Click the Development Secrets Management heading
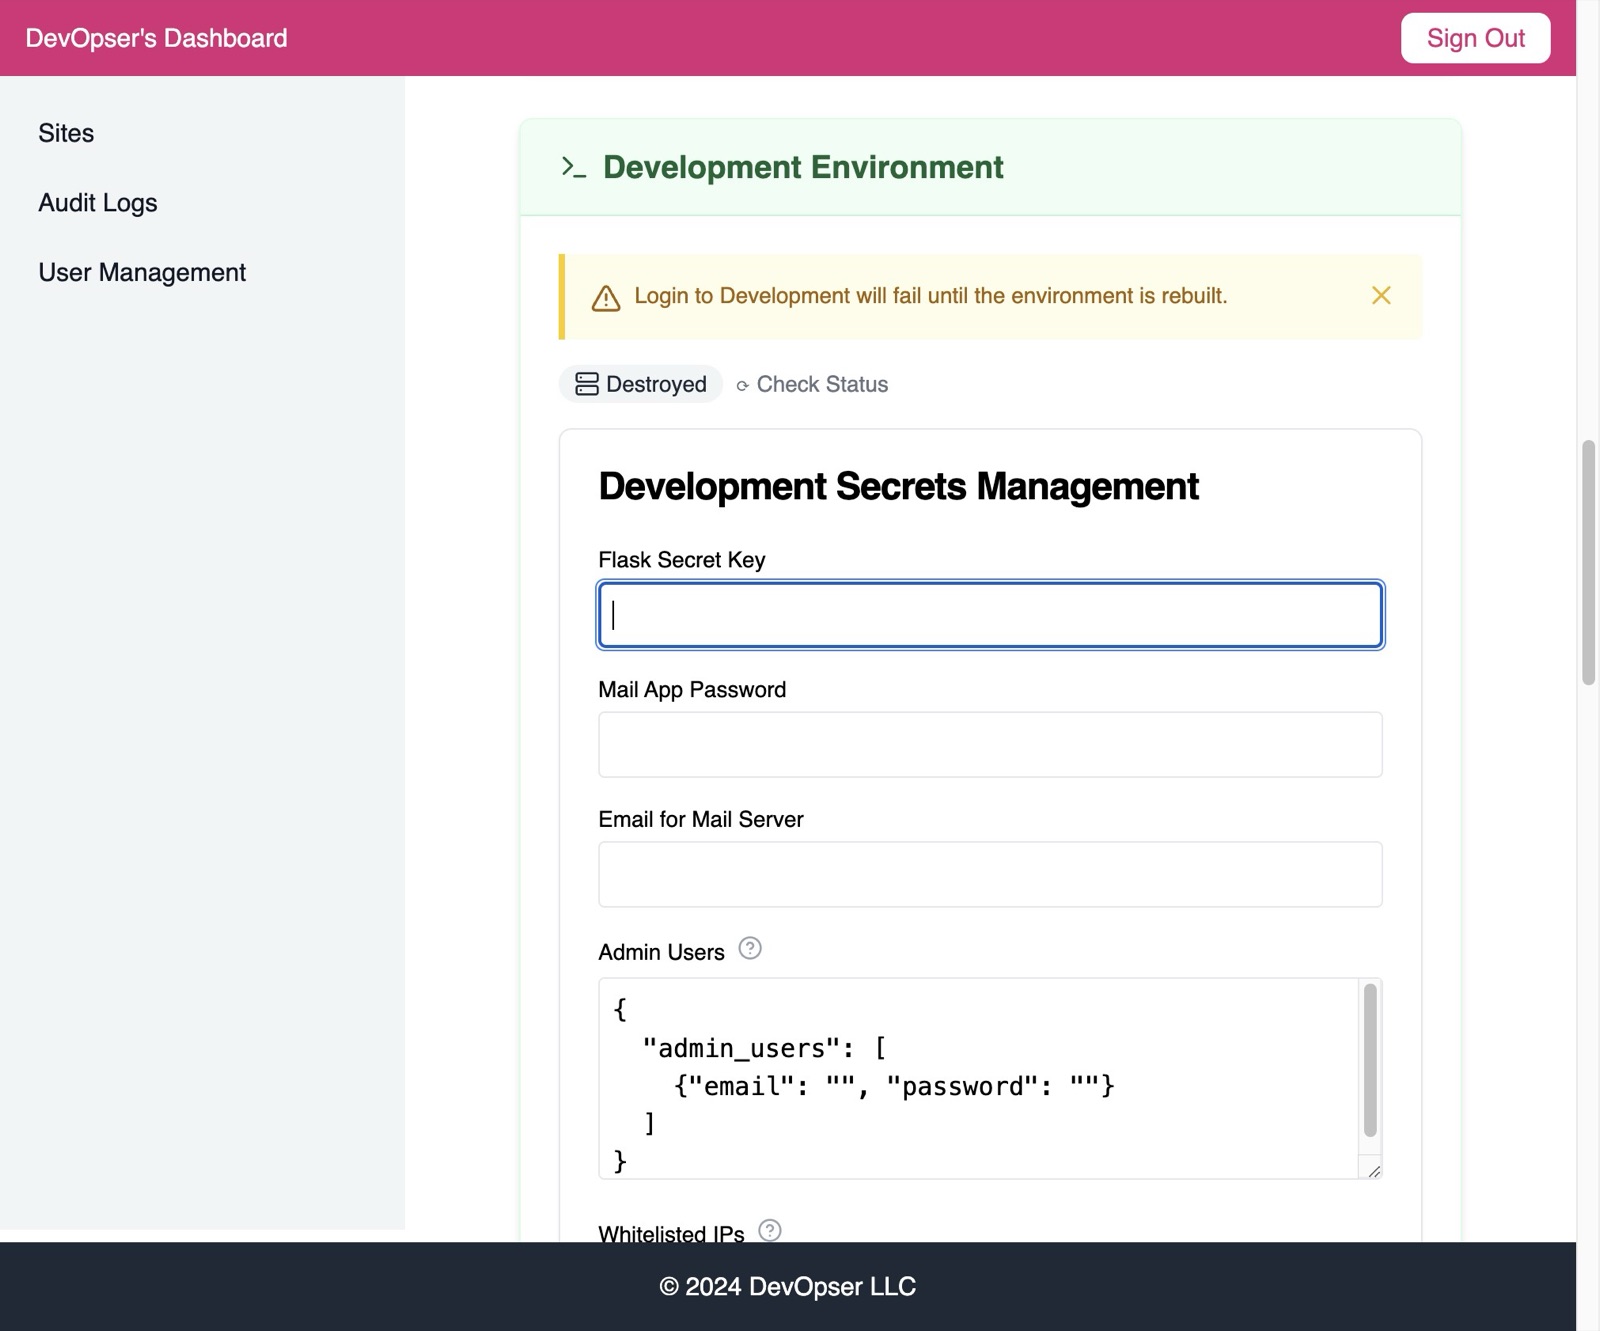The width and height of the screenshot is (1600, 1331). pyautogui.click(x=898, y=487)
